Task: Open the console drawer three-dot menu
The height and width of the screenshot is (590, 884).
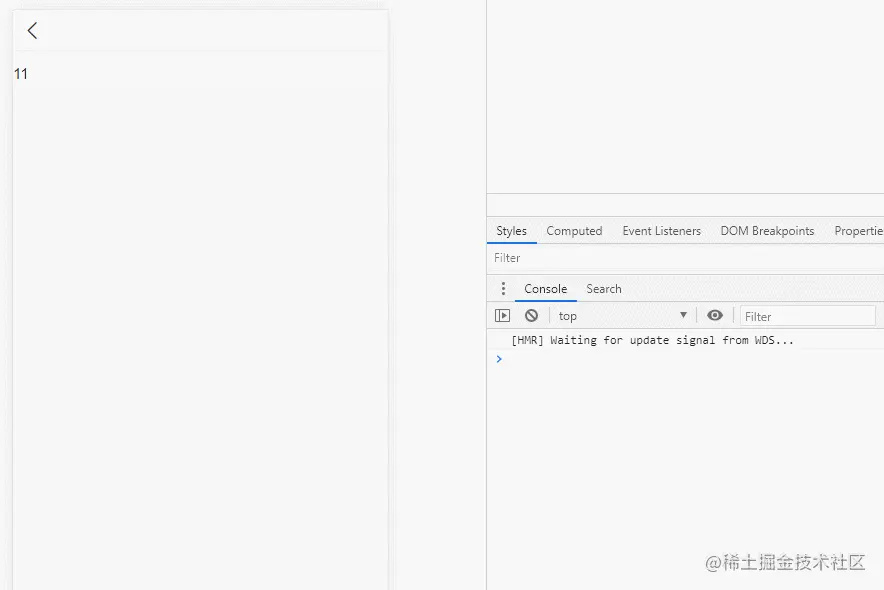Action: [503, 289]
